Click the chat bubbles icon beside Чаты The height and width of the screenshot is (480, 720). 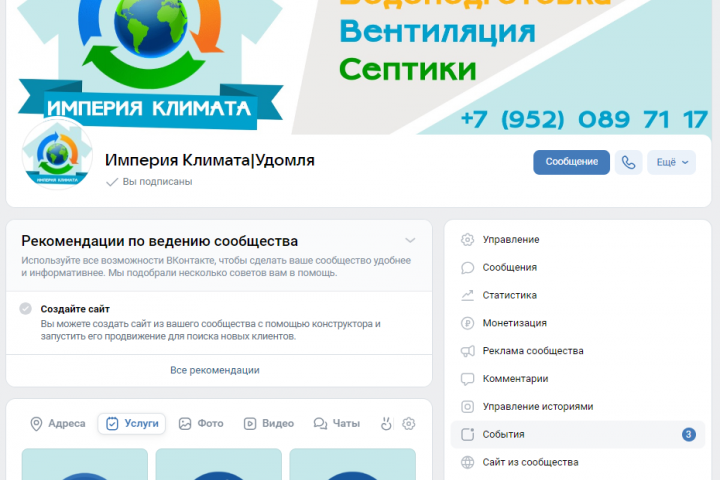320,424
